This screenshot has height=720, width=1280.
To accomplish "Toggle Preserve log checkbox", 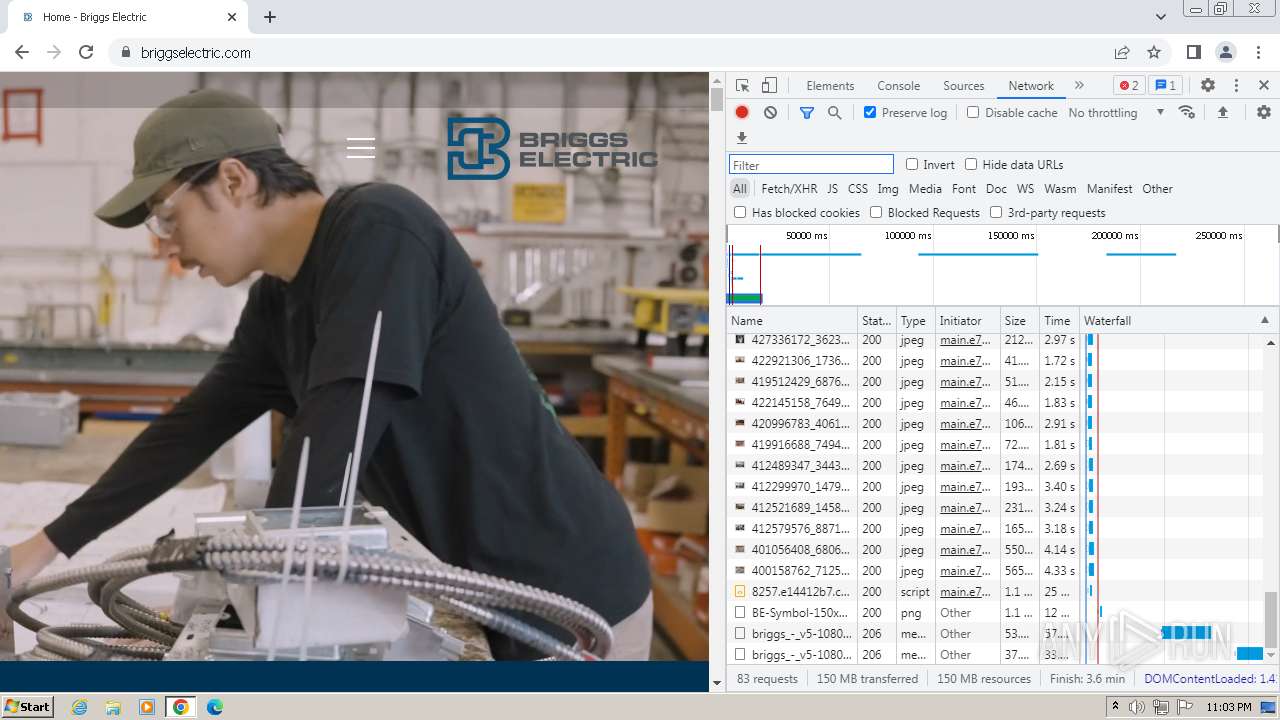I will [x=870, y=112].
